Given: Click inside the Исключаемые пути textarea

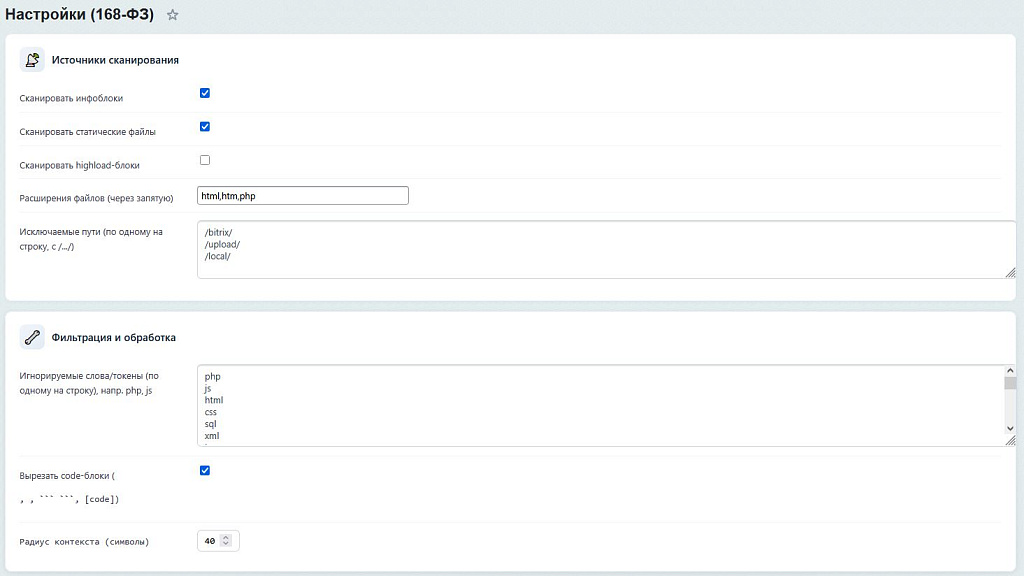Looking at the screenshot, I should [600, 249].
